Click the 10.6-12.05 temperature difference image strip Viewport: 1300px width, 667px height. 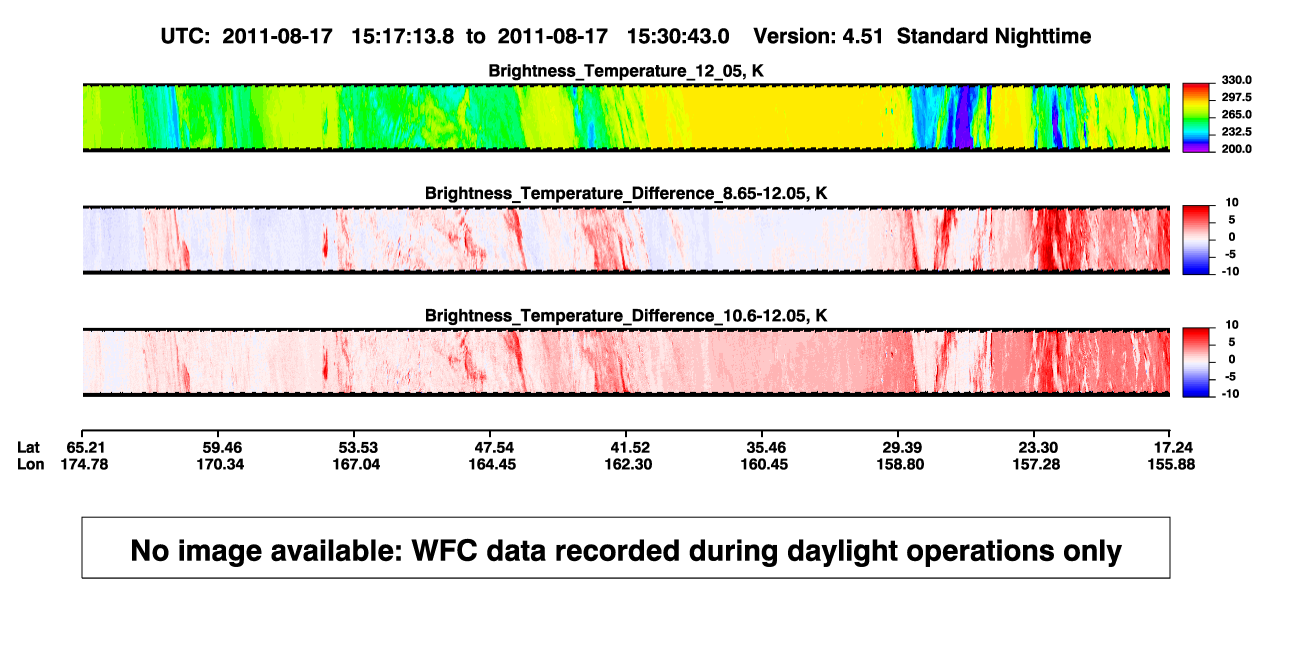click(x=626, y=363)
